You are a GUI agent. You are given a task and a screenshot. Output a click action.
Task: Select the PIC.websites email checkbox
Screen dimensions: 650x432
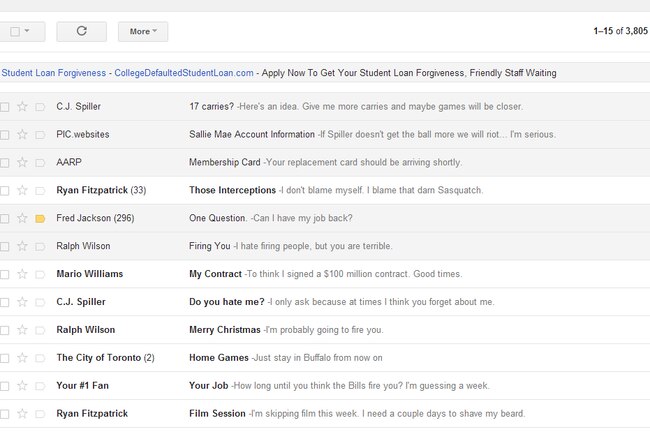tap(5, 135)
